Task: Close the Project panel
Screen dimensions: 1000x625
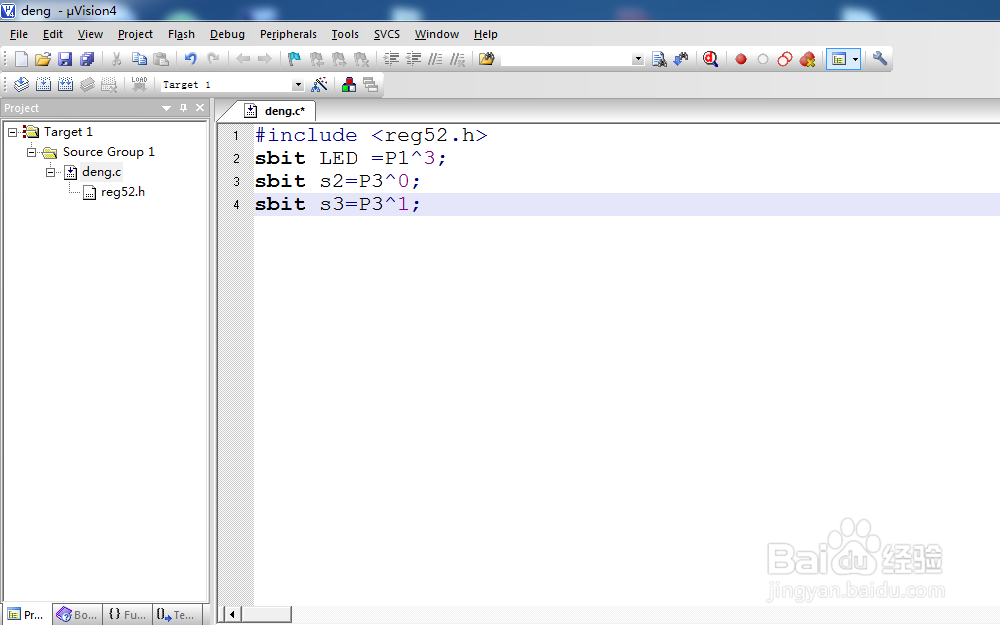Action: [x=200, y=108]
